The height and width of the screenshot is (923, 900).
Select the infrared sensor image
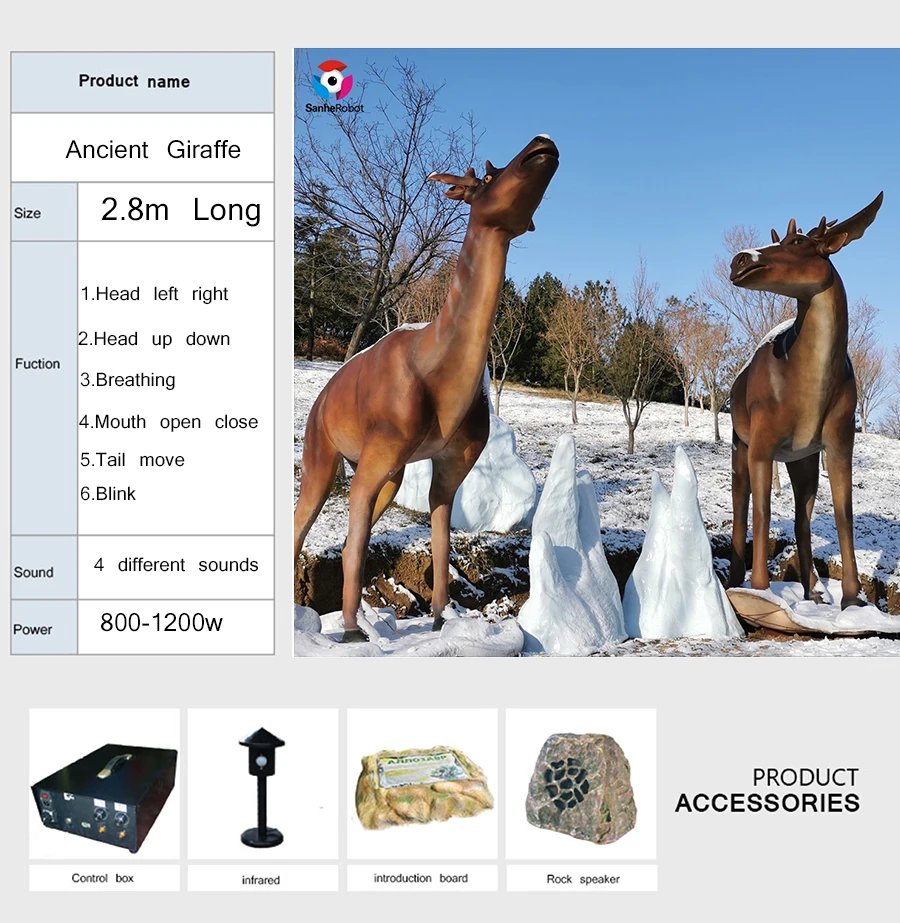262,783
